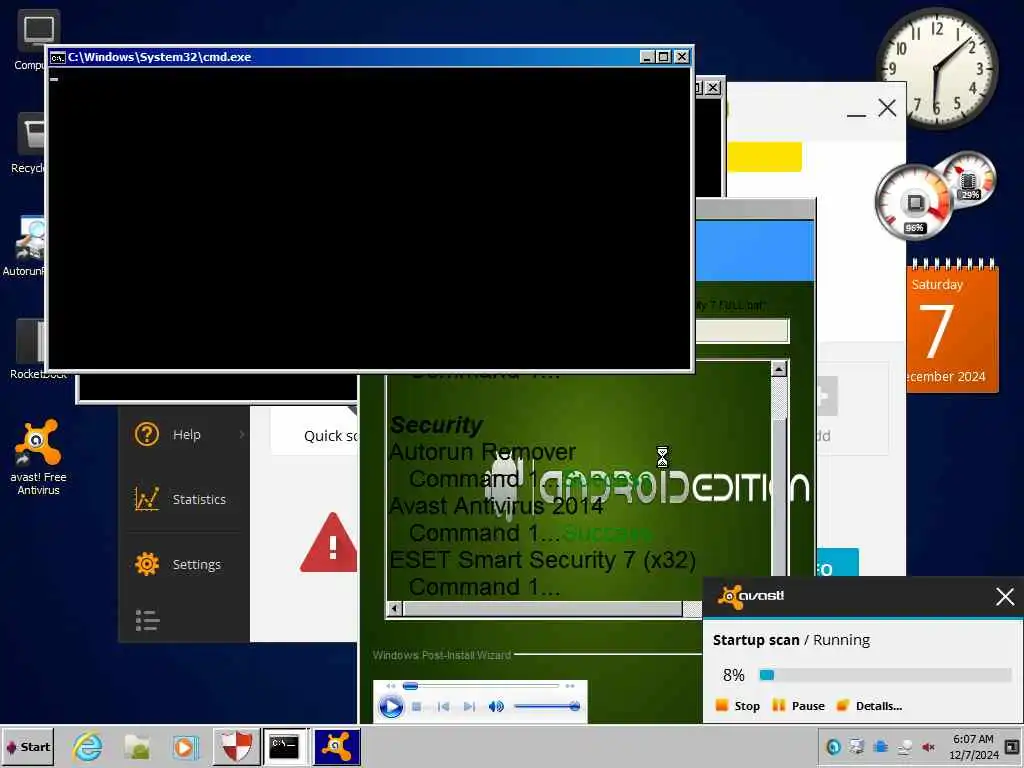Click the avast logo in scan popup
The image size is (1024, 768).
[751, 596]
